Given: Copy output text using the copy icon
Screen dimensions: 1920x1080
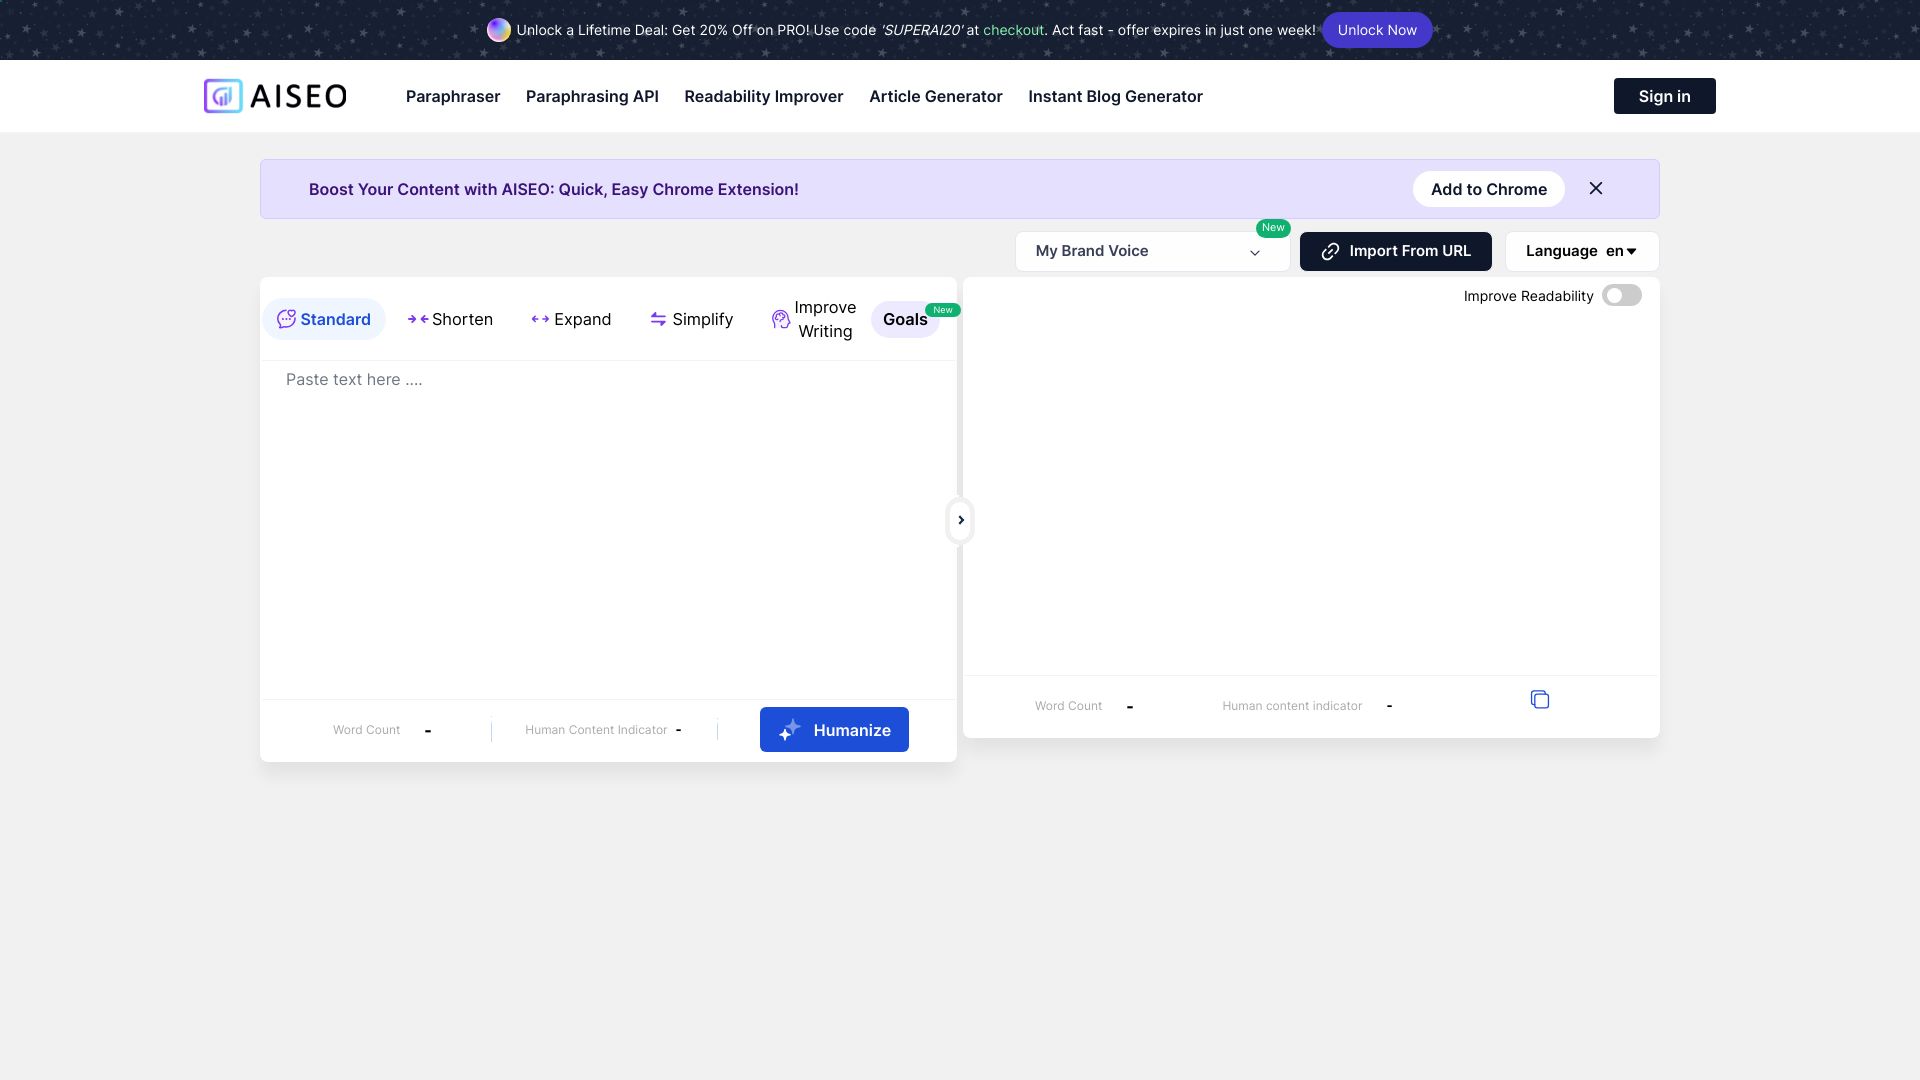Looking at the screenshot, I should click(1540, 699).
